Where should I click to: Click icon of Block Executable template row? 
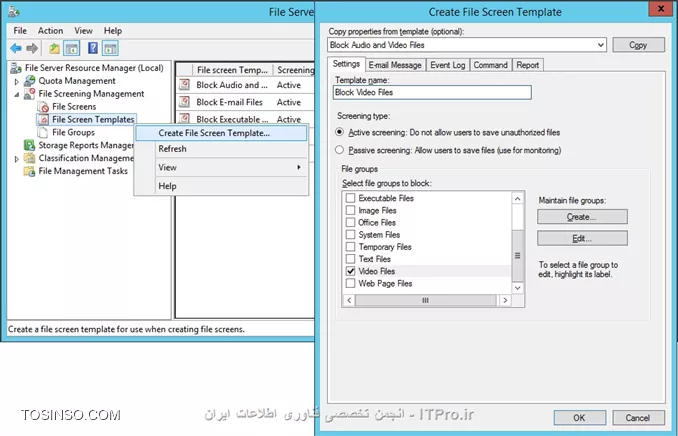pyautogui.click(x=185, y=119)
